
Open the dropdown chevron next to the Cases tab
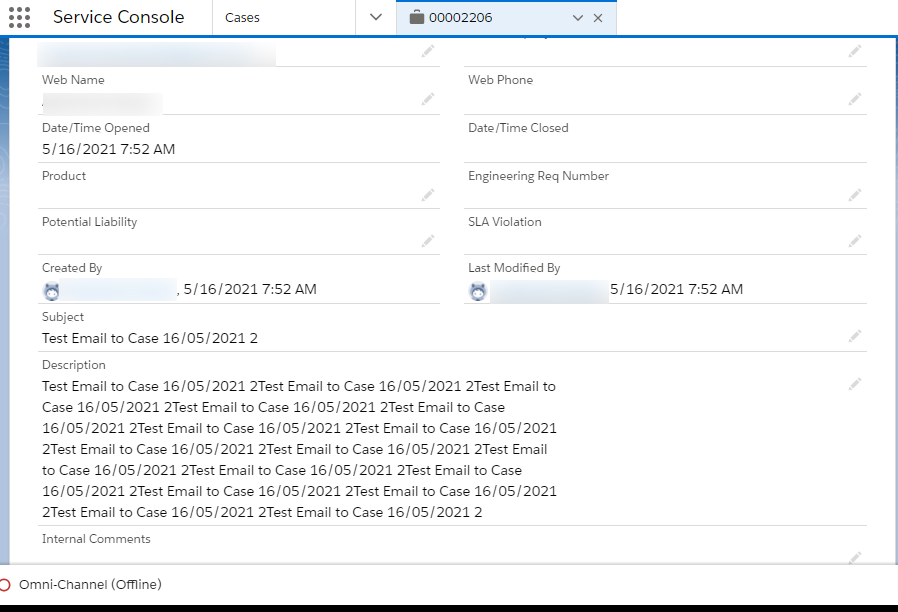point(374,17)
